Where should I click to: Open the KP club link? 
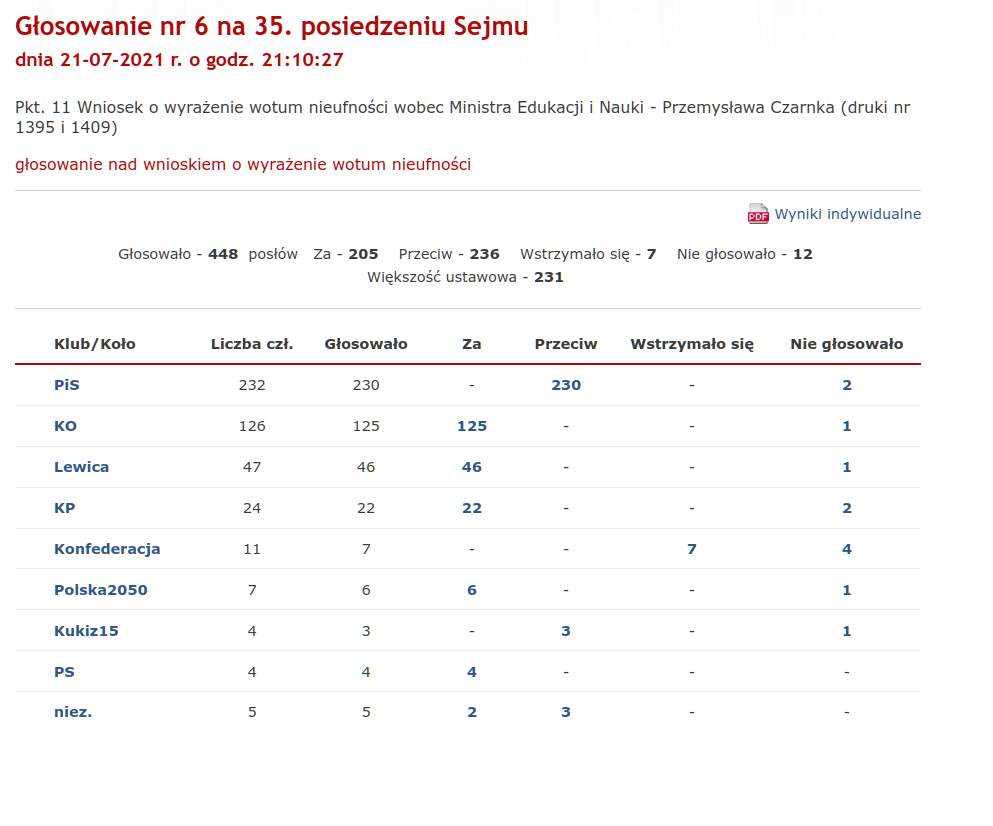(65, 508)
